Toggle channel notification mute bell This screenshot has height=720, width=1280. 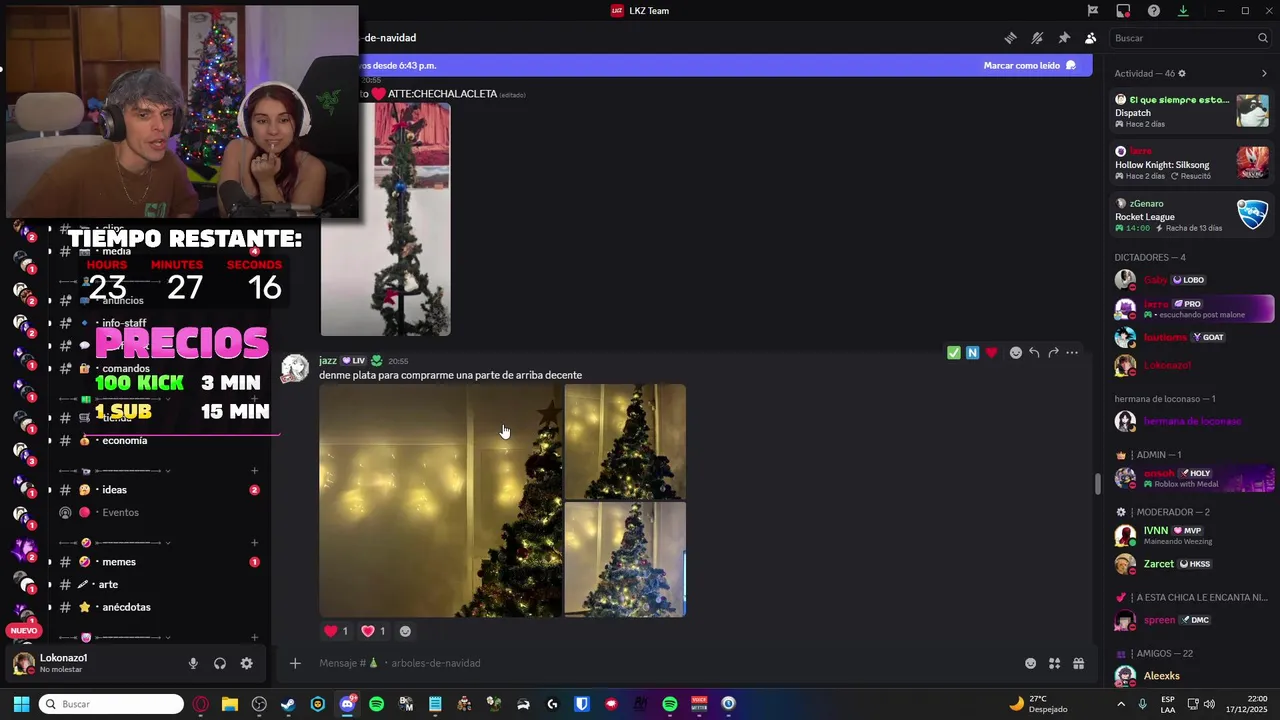tap(1037, 38)
